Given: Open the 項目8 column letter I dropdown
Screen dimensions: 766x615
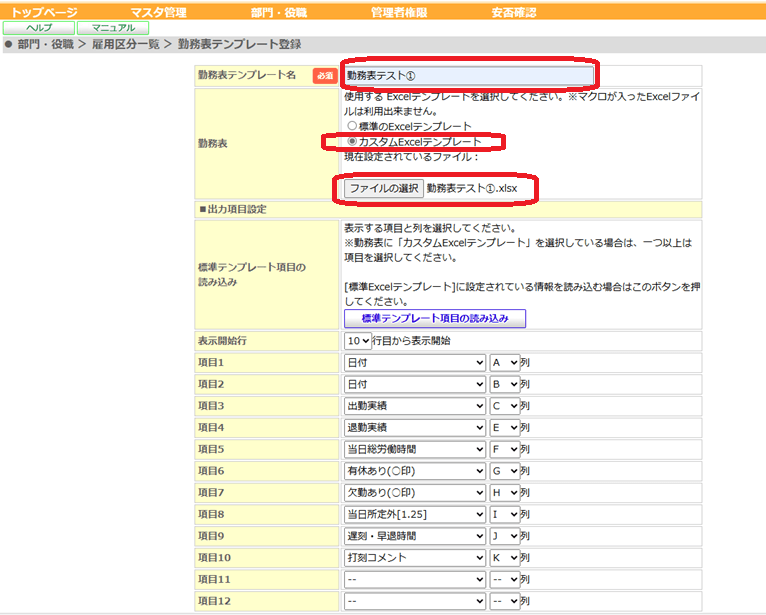Looking at the screenshot, I should pyautogui.click(x=505, y=514).
